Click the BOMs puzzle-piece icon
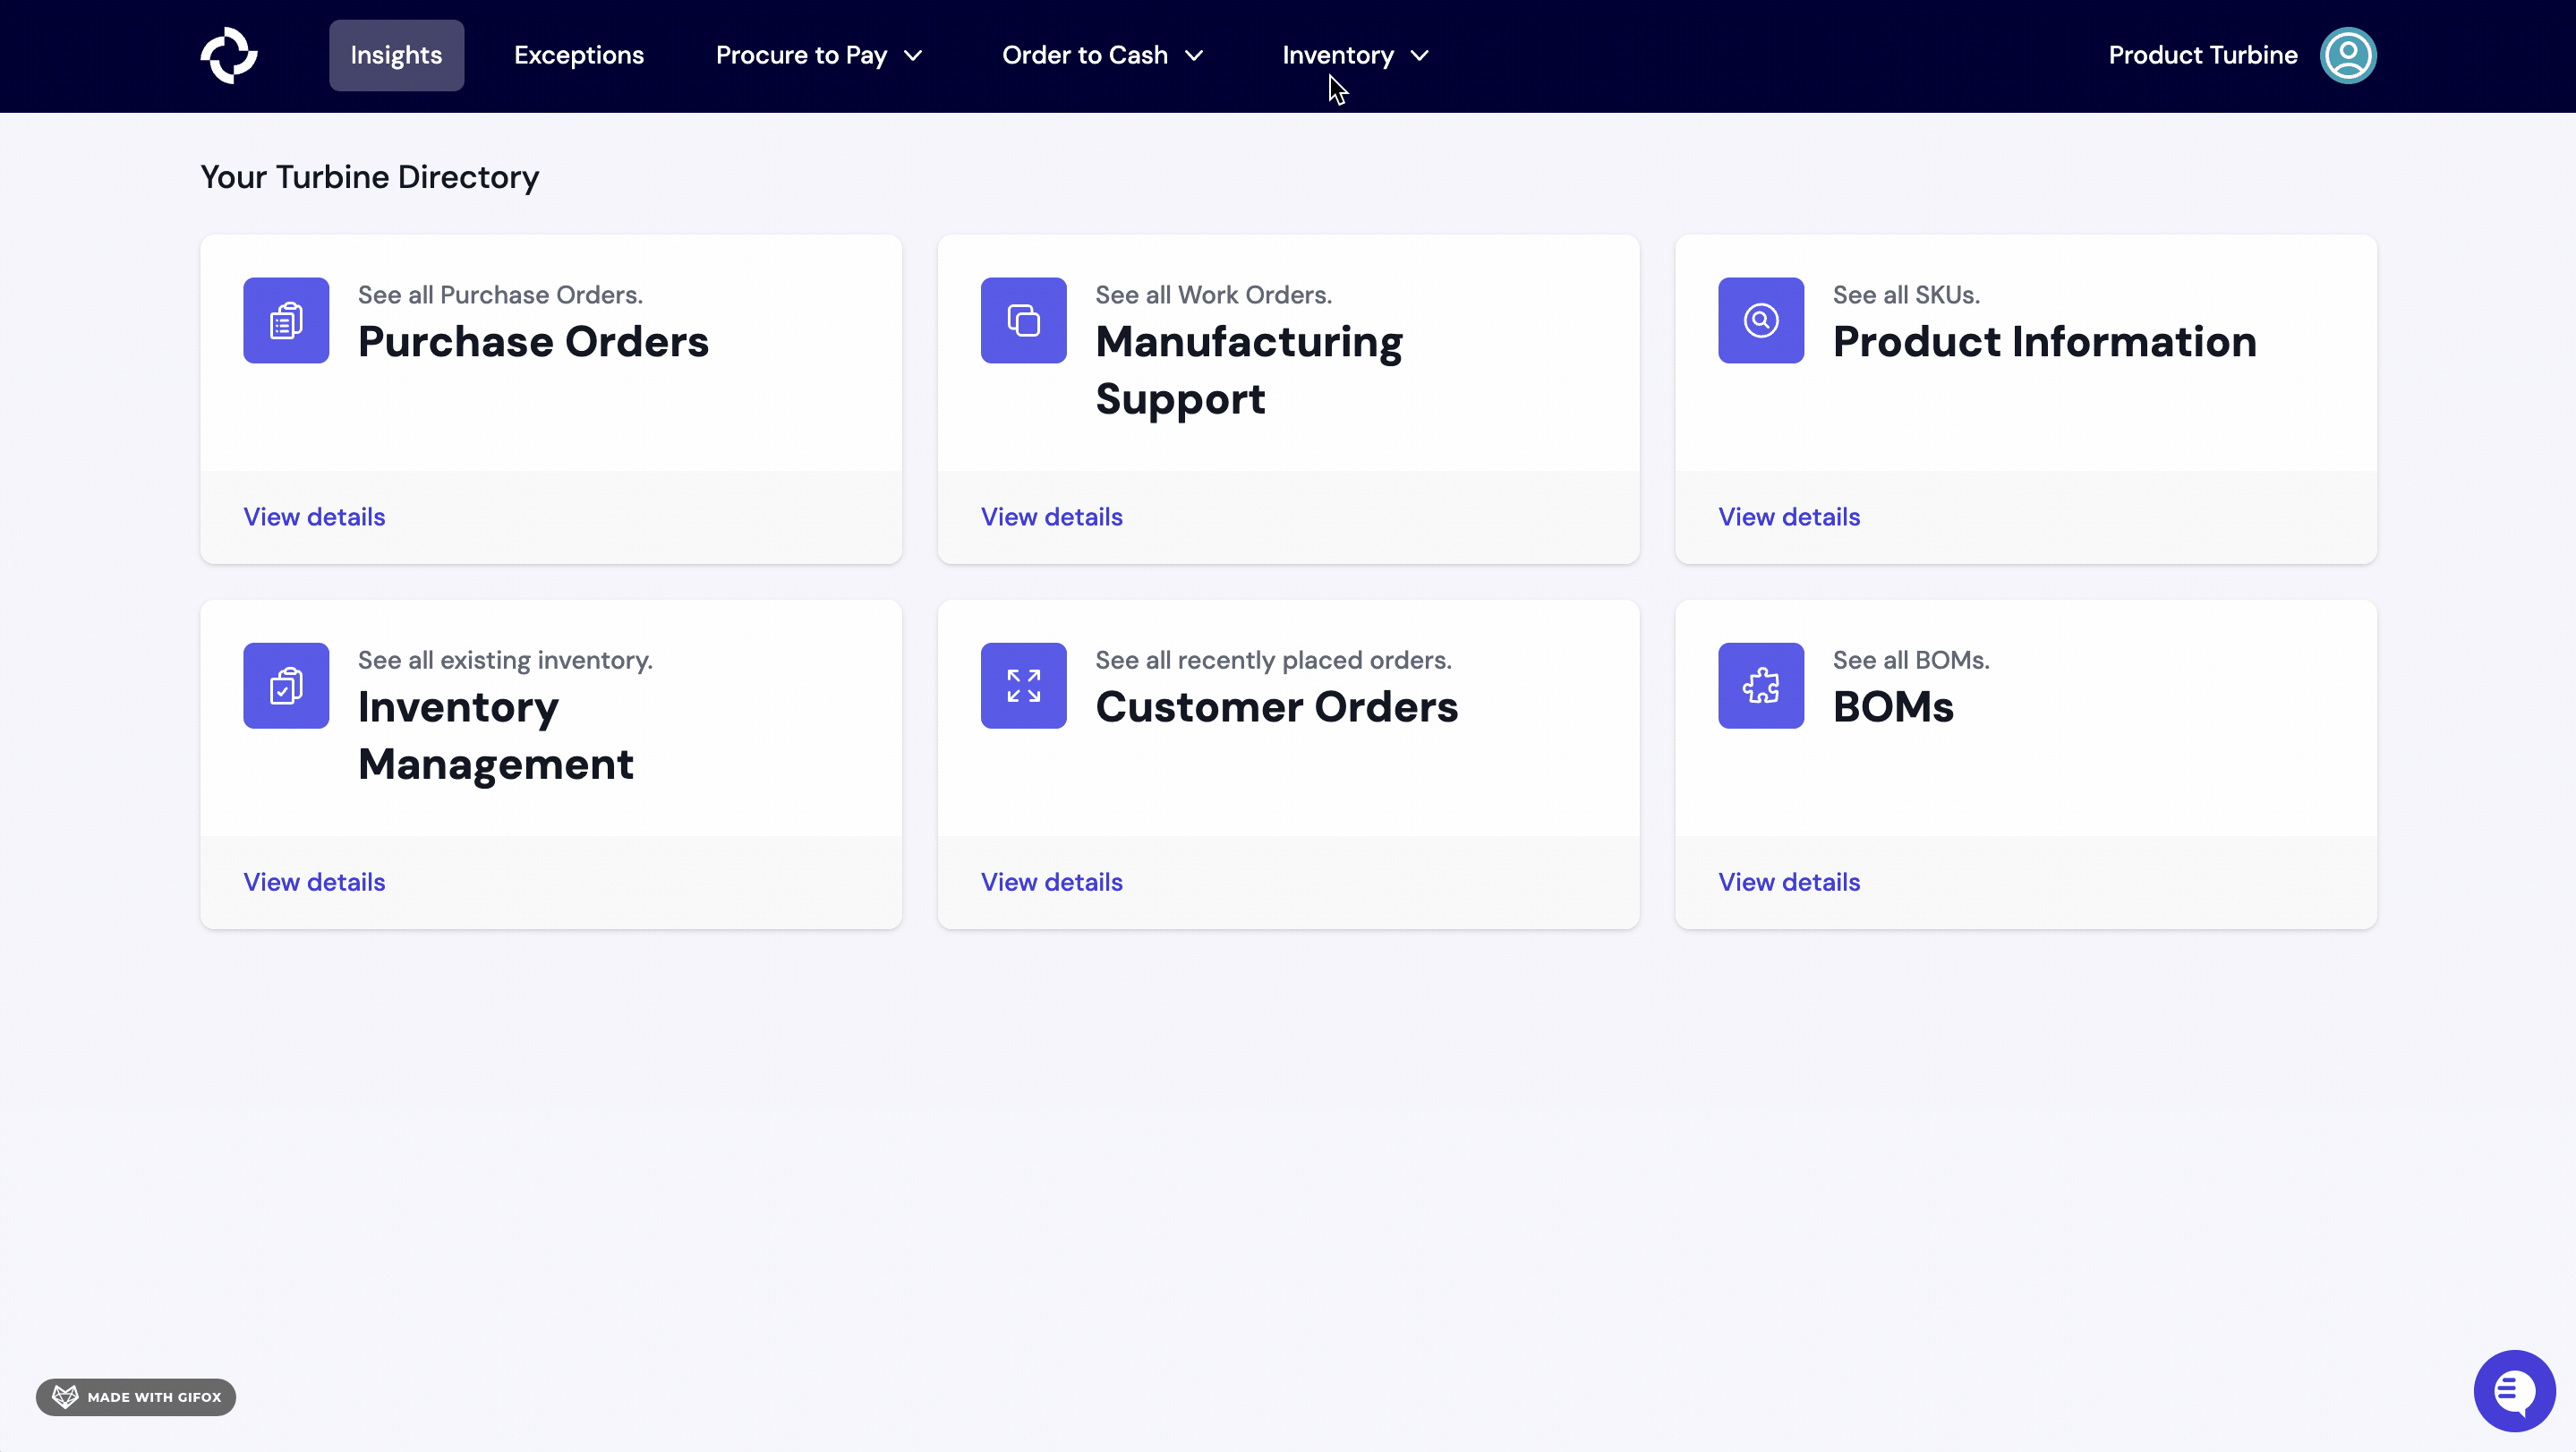Screen dimensions: 2576x1452 click(x=1760, y=685)
